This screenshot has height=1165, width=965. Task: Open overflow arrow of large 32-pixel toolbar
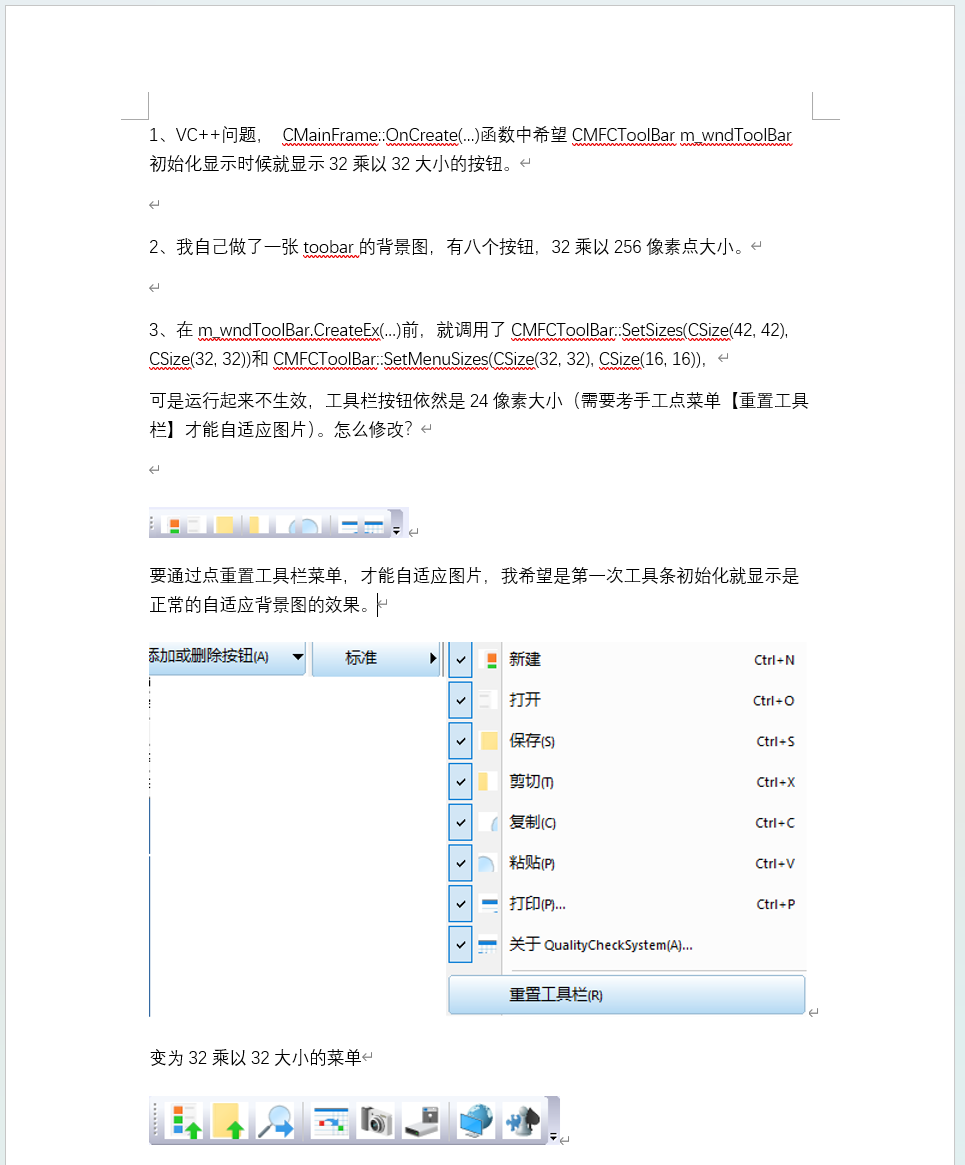coord(553,1137)
